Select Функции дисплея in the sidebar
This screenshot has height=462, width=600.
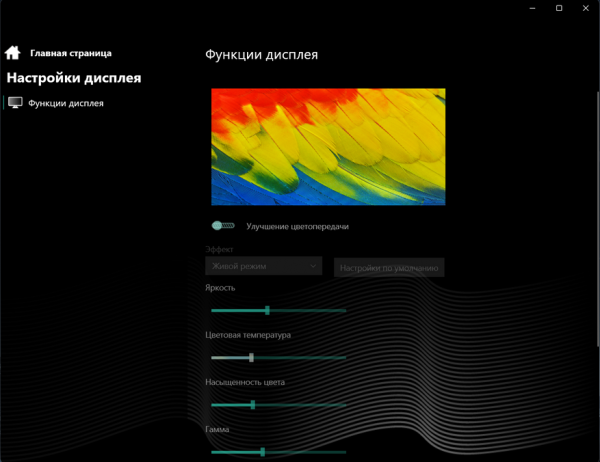[x=66, y=103]
